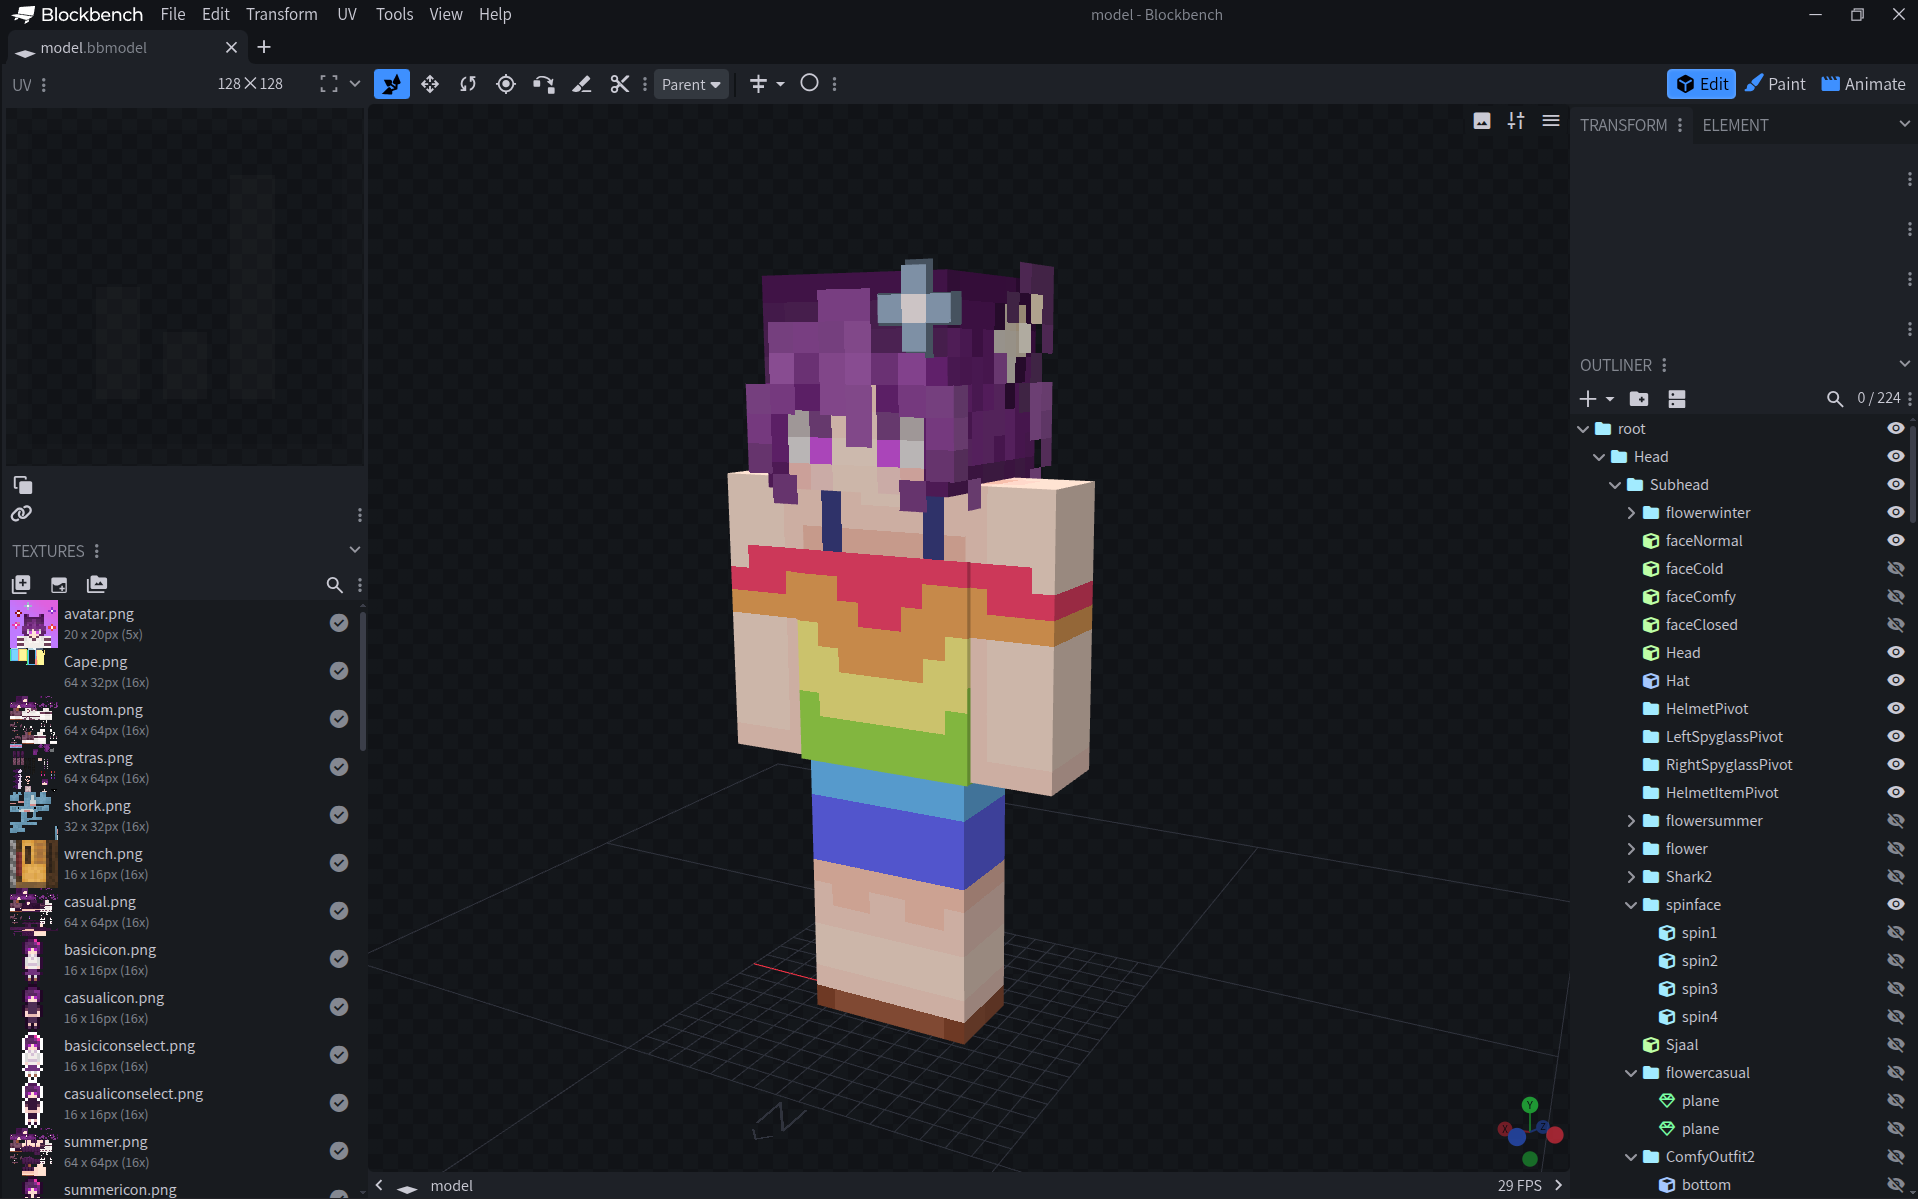Collapse the flowercasual group

point(1631,1073)
